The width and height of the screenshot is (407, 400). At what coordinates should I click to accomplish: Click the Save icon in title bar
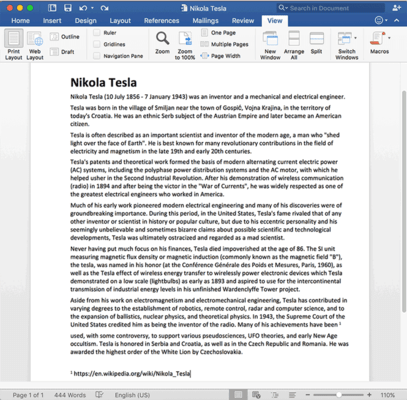coord(68,8)
